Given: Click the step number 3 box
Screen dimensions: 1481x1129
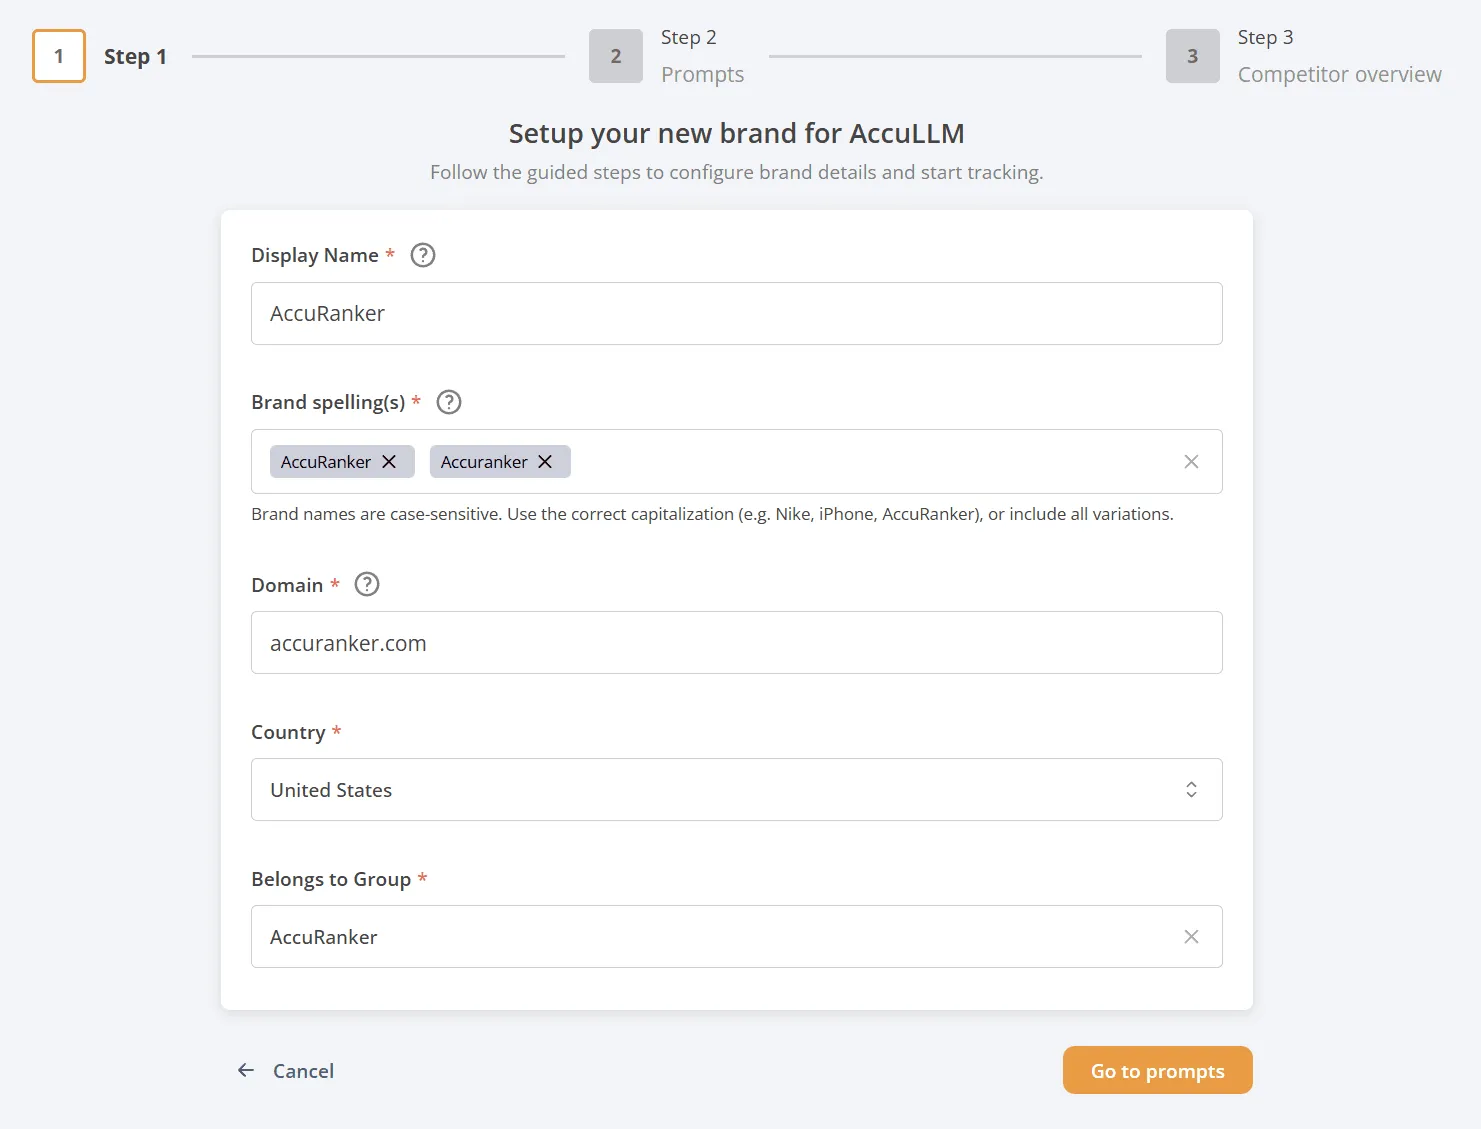Looking at the screenshot, I should tap(1192, 56).
